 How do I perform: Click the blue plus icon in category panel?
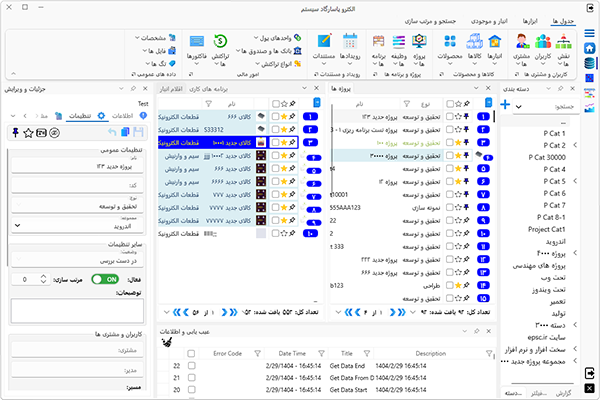(x=504, y=105)
